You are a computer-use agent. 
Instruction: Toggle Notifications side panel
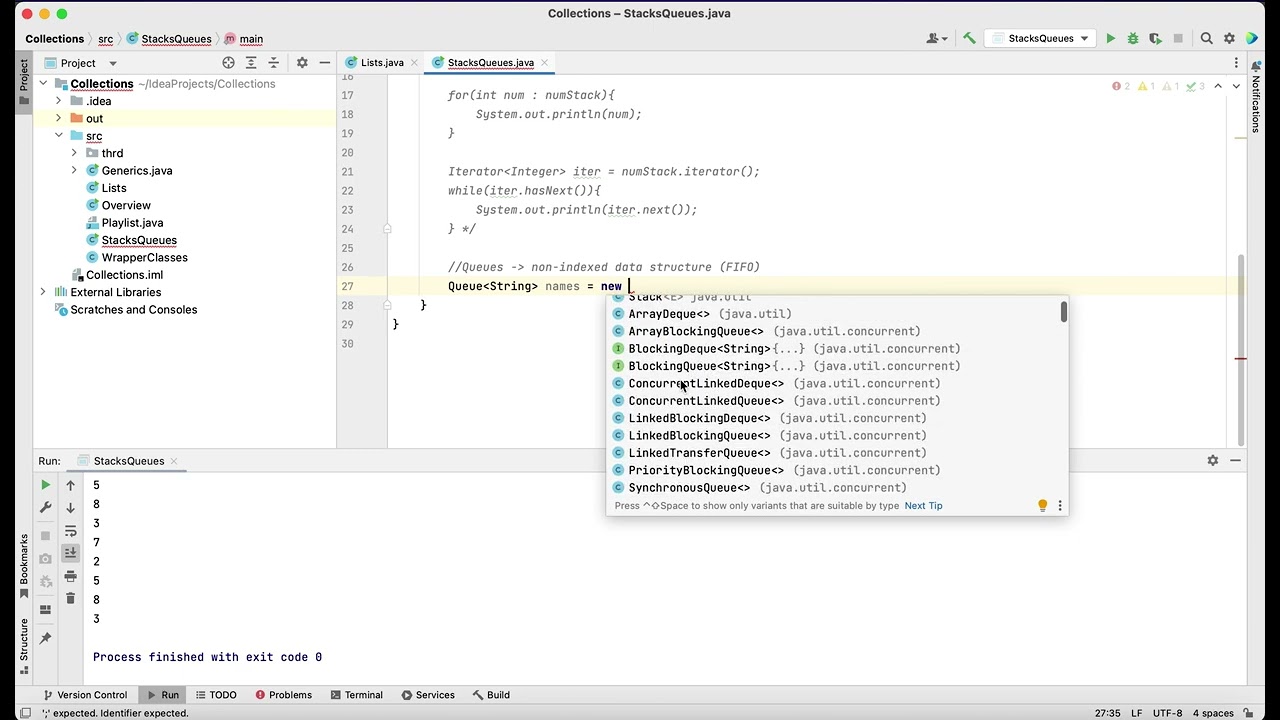(x=1256, y=95)
